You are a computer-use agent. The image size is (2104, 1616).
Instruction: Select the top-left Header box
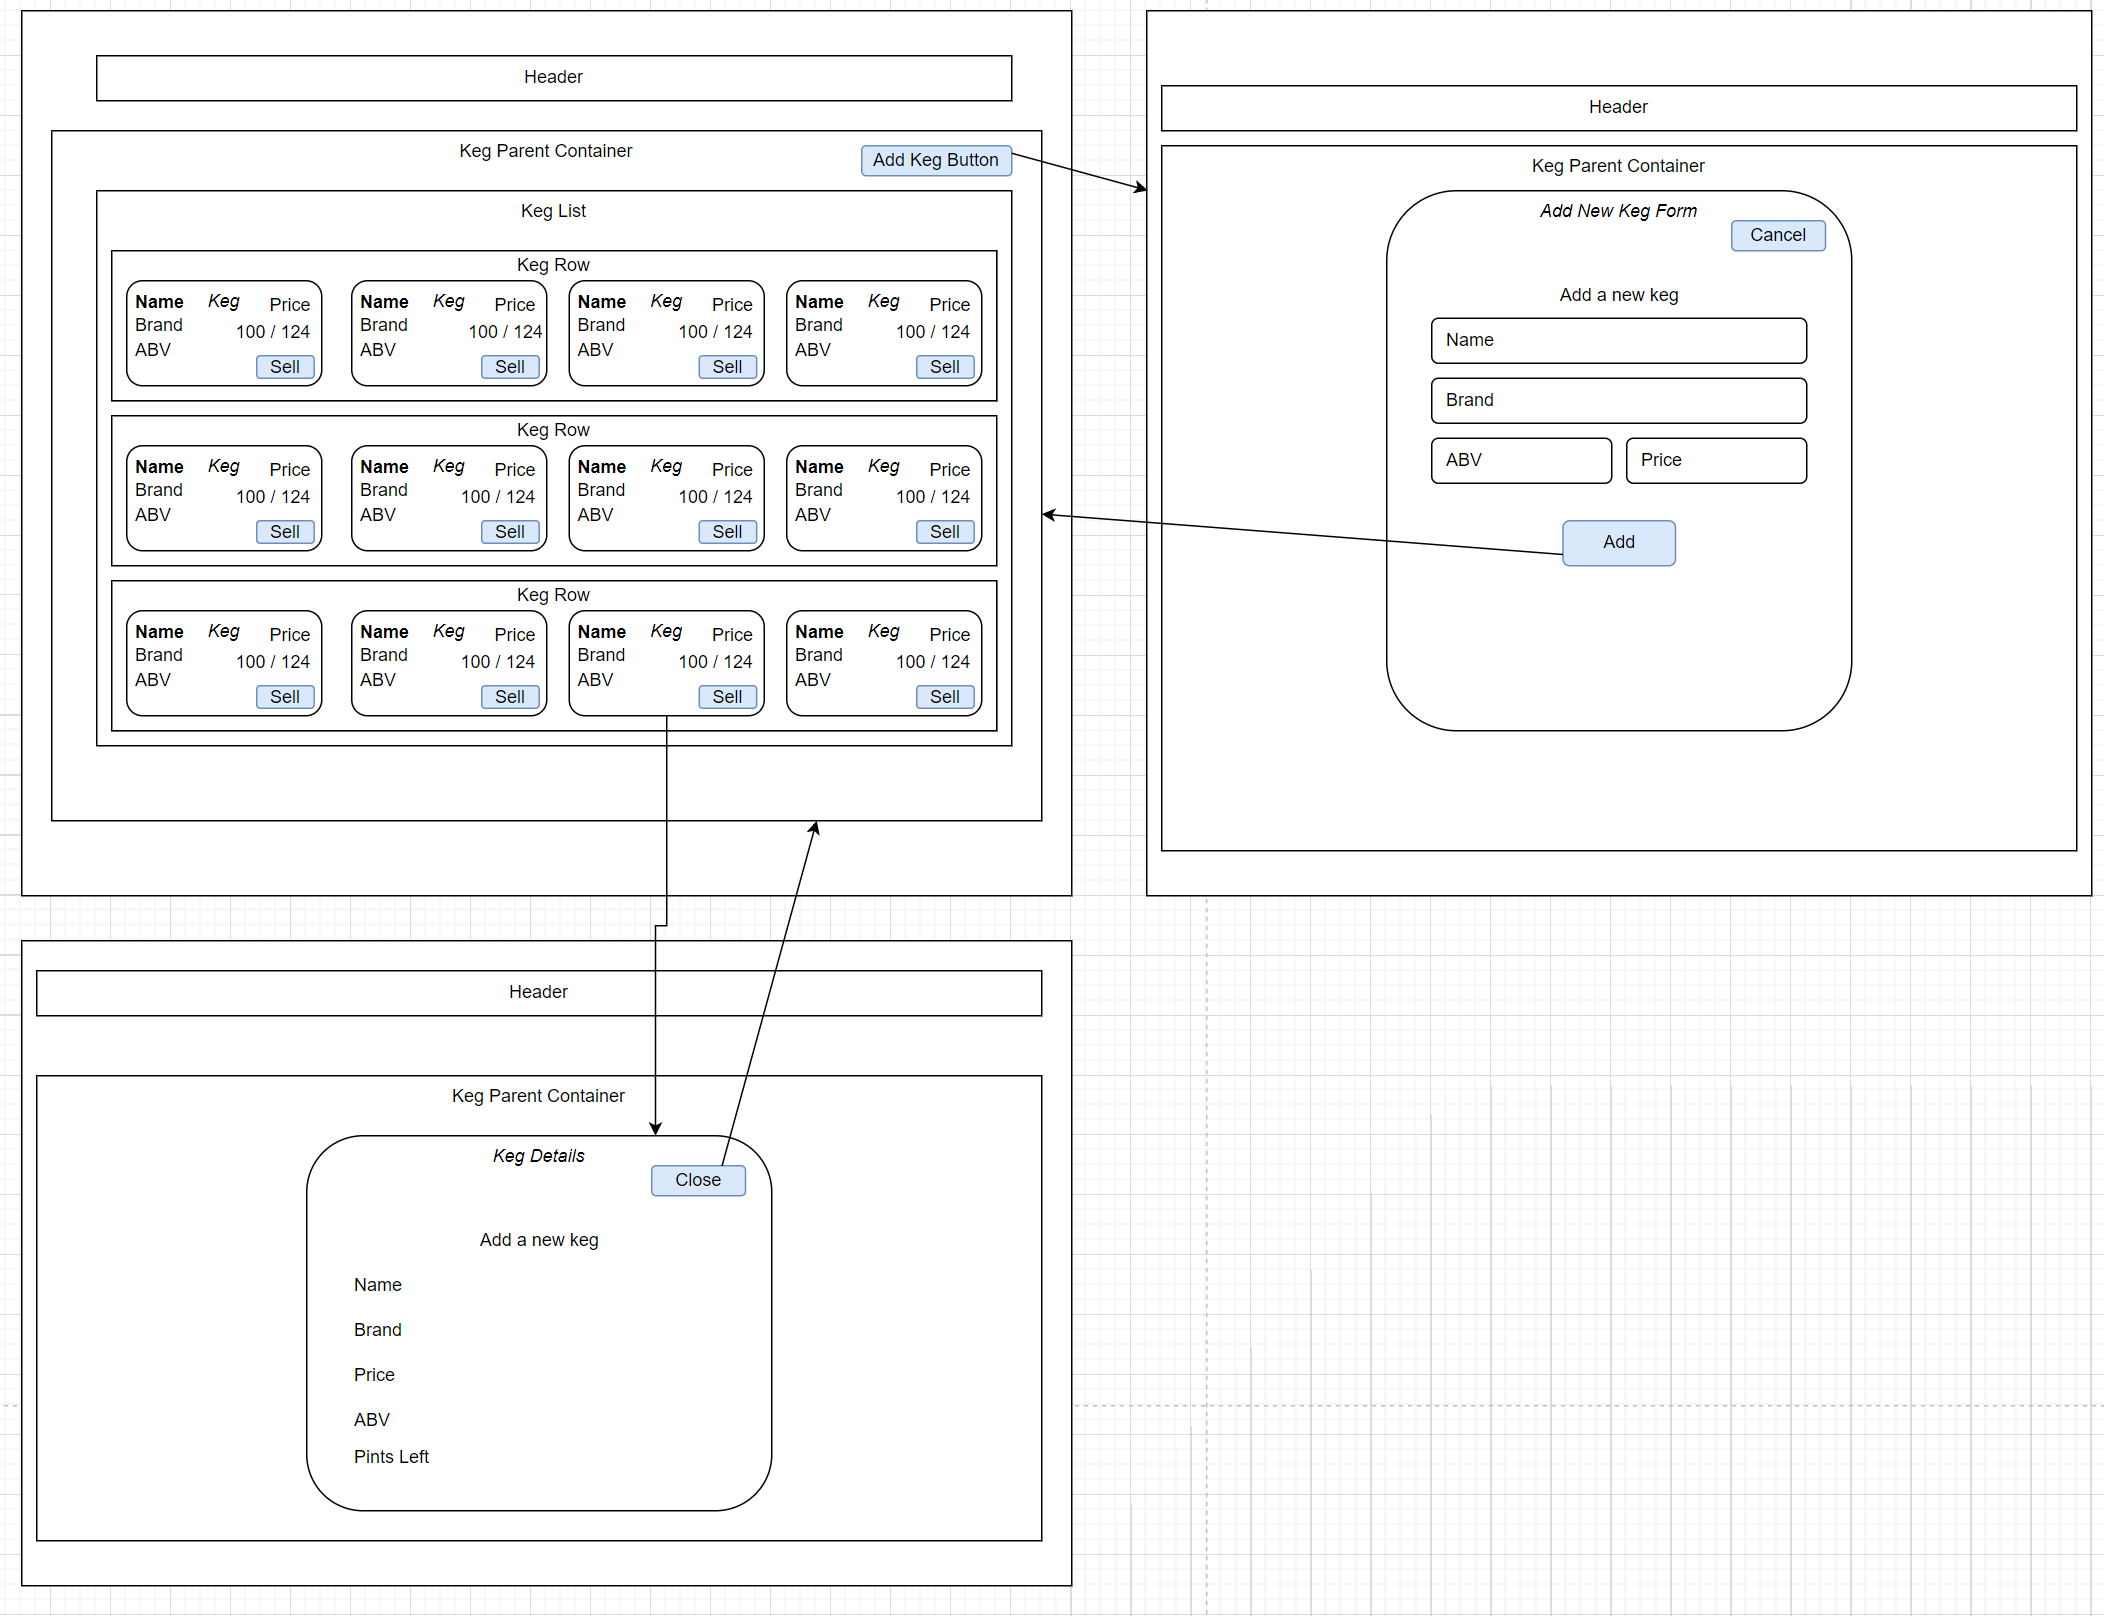(553, 78)
